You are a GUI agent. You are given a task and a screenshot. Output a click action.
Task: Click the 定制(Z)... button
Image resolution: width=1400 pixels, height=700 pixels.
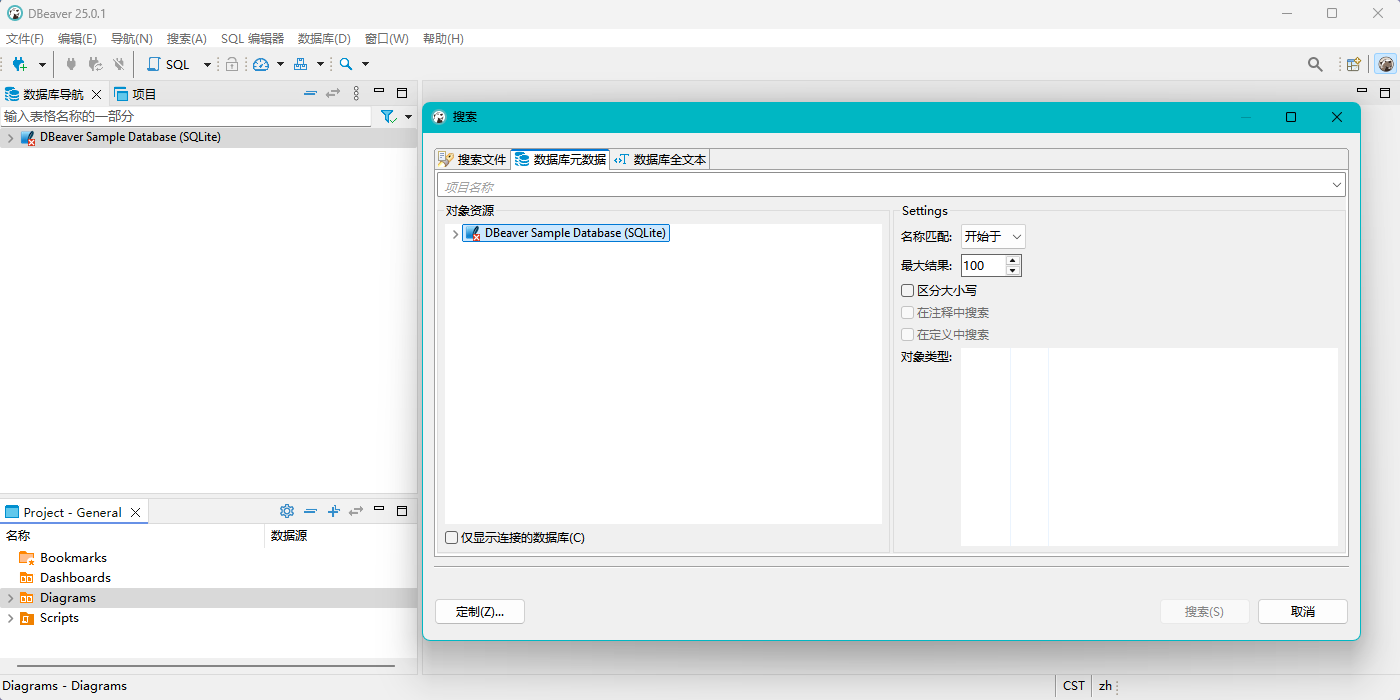point(480,612)
